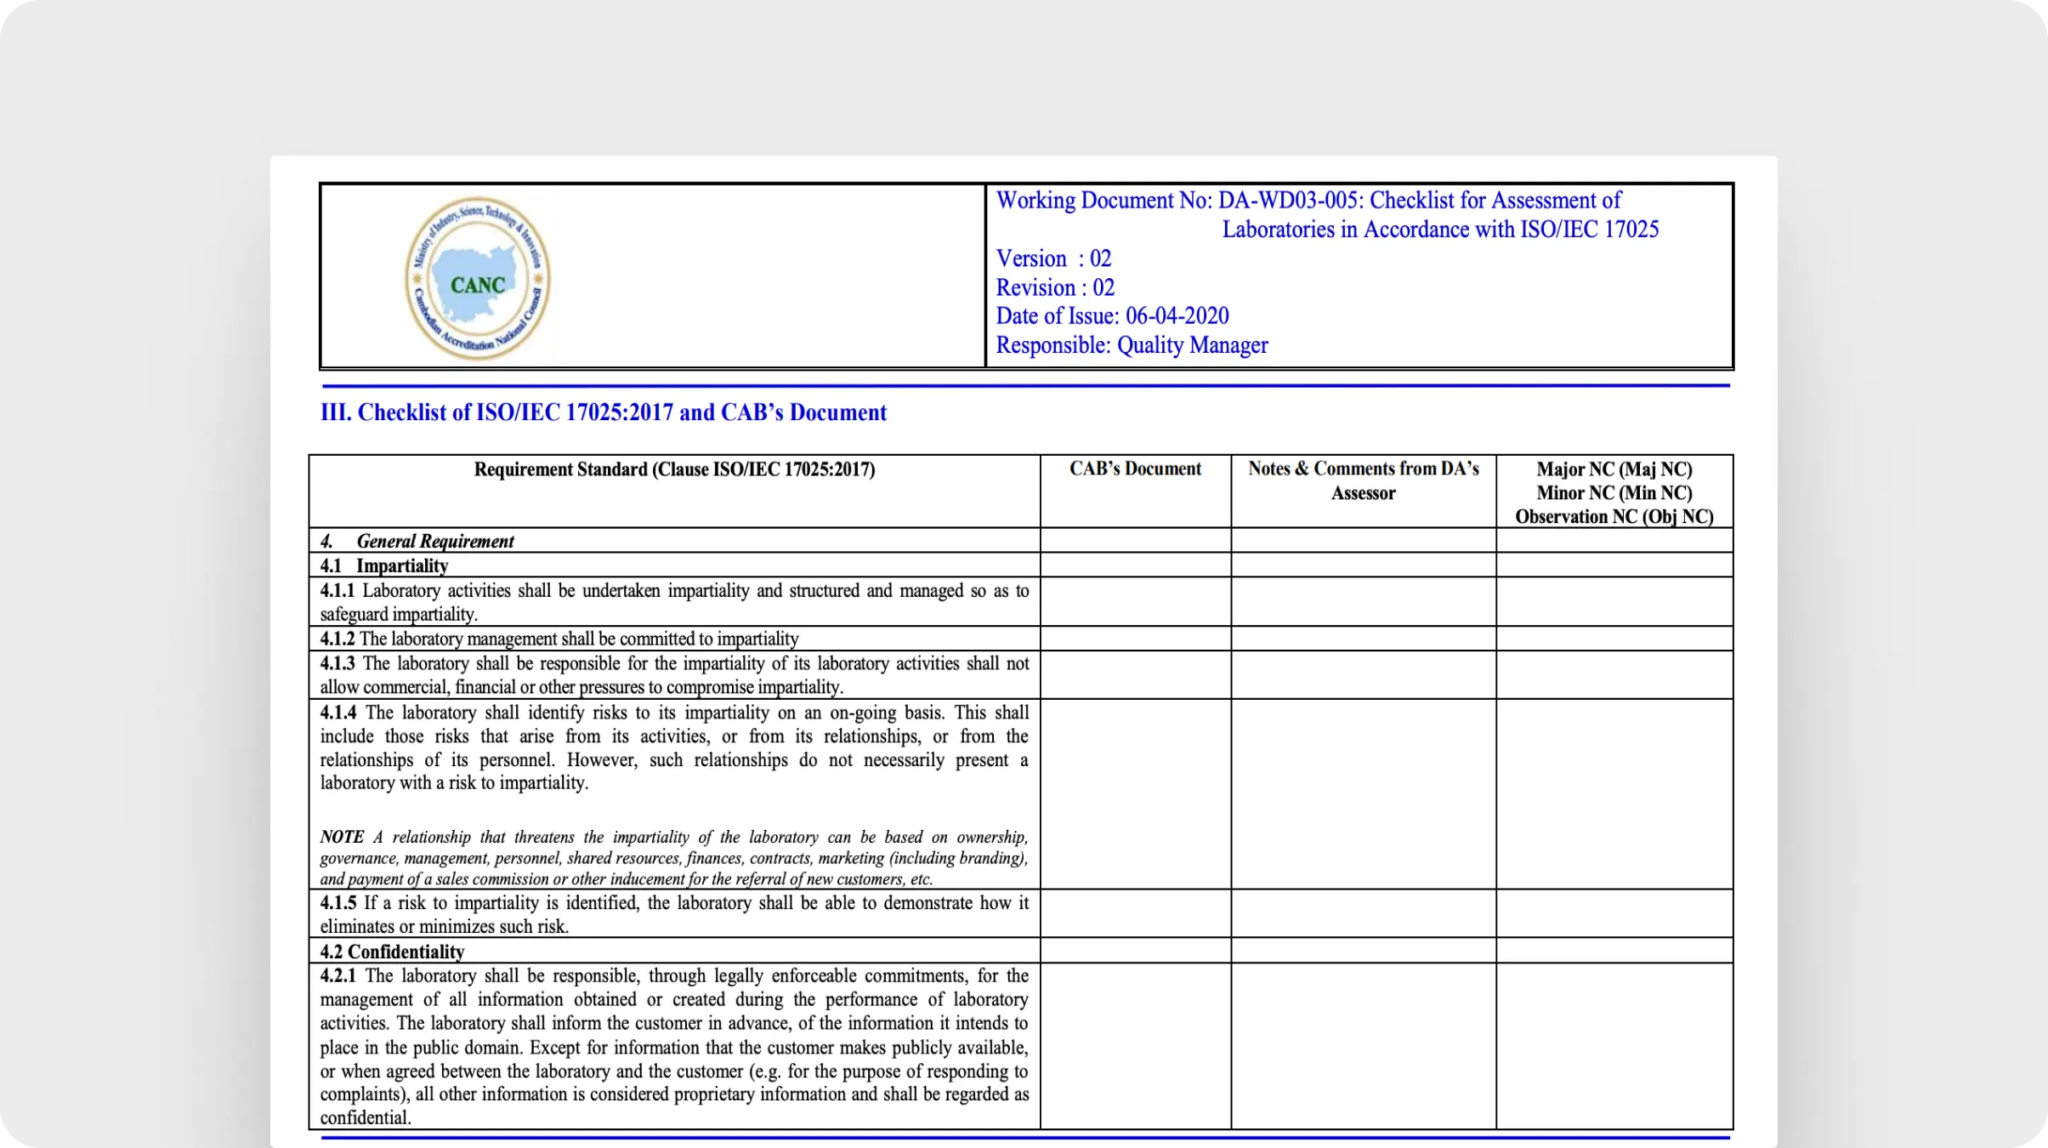Click the 'Observation NC (Obj NC)' header line
The width and height of the screenshot is (2048, 1148).
[x=1614, y=517]
